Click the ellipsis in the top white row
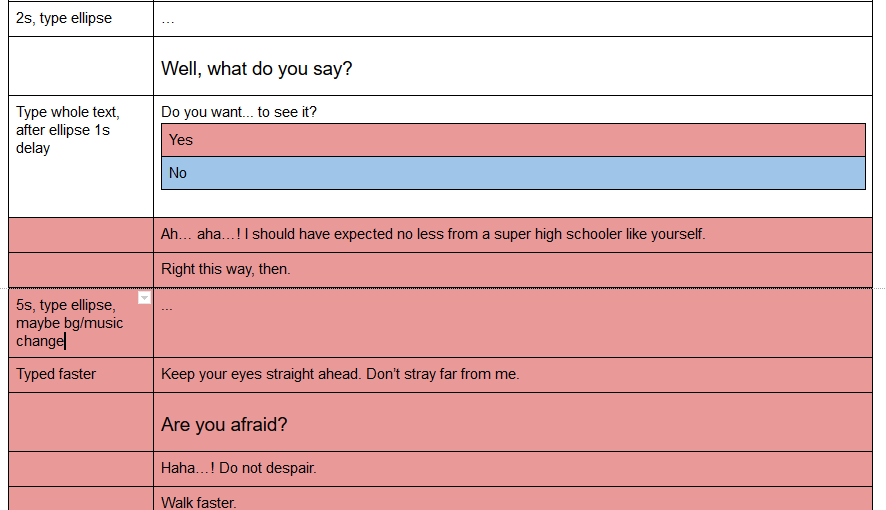Image resolution: width=886 pixels, height=510 pixels. (x=167, y=18)
